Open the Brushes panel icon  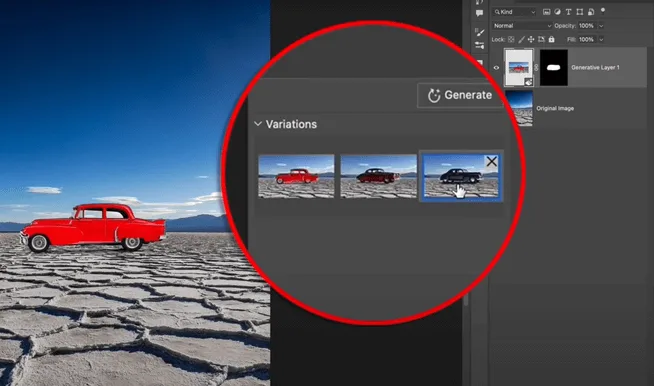(x=480, y=32)
